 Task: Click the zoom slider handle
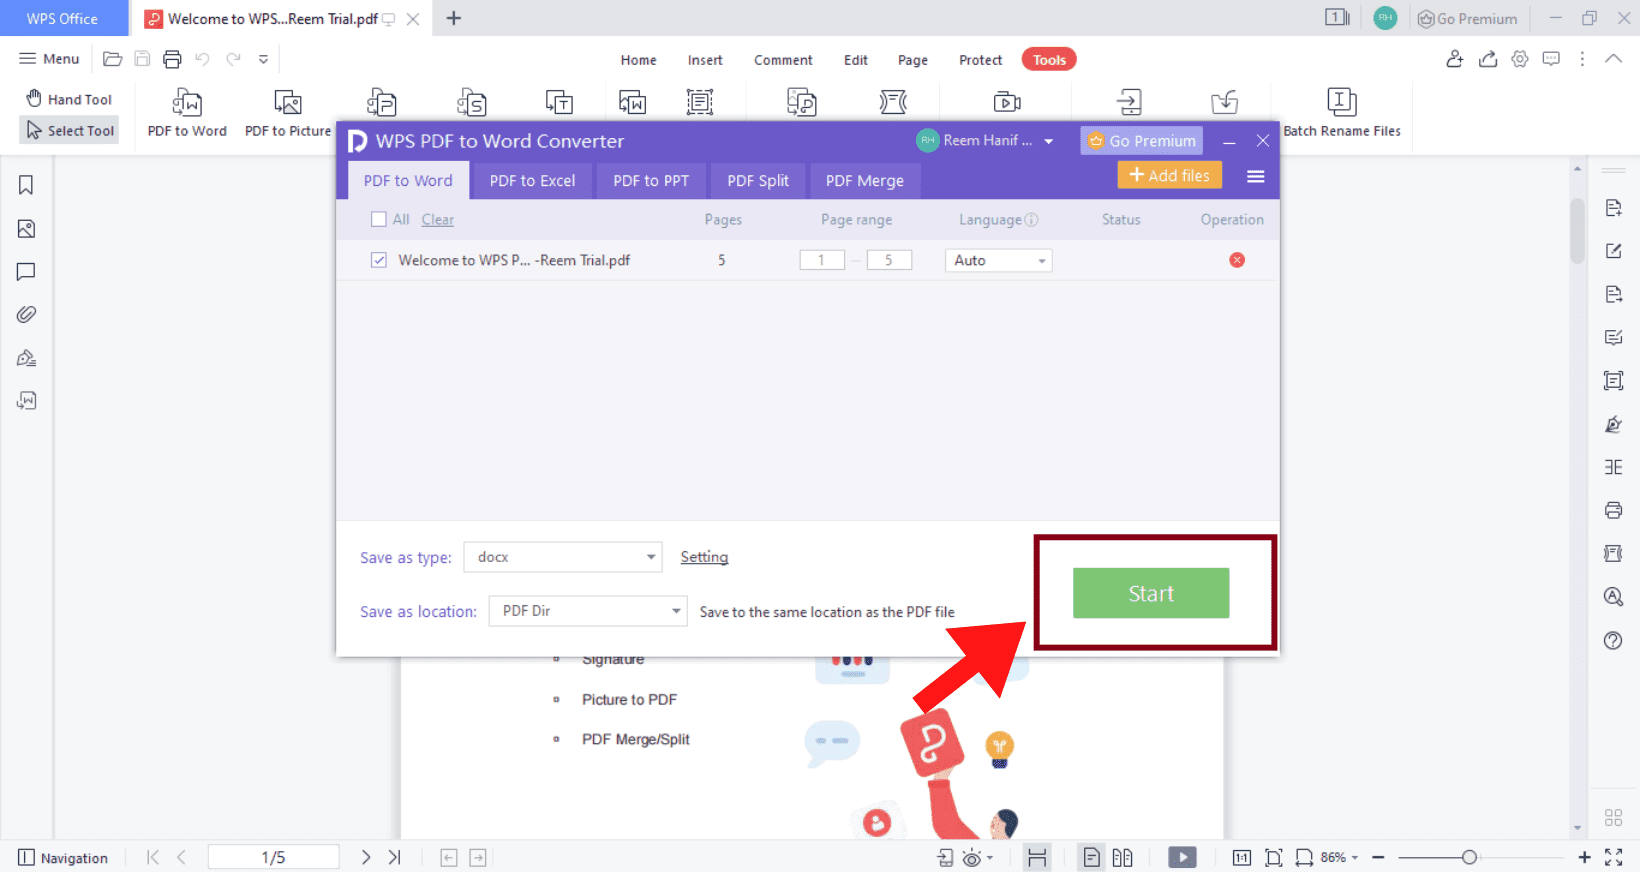(1471, 859)
